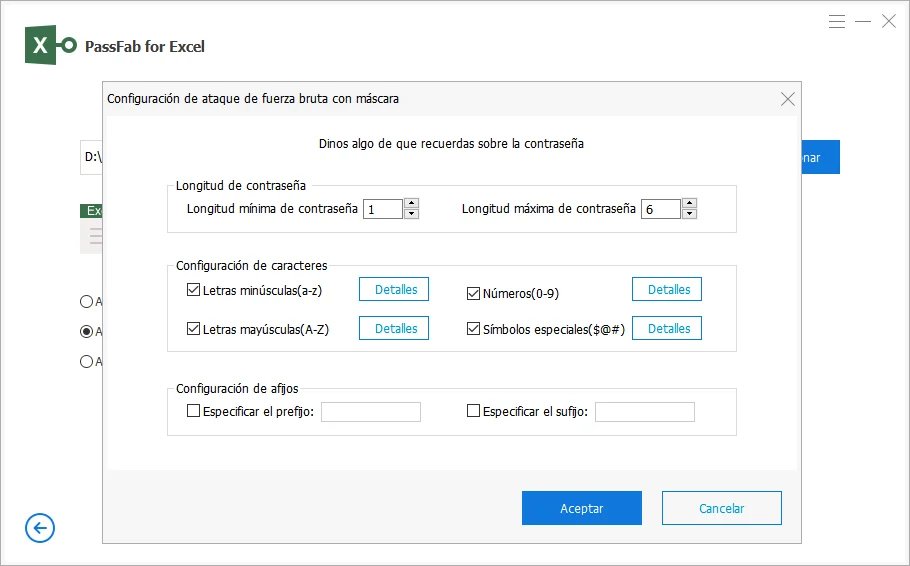Close the brute force mask settings dialog
910x566 pixels.
[788, 99]
